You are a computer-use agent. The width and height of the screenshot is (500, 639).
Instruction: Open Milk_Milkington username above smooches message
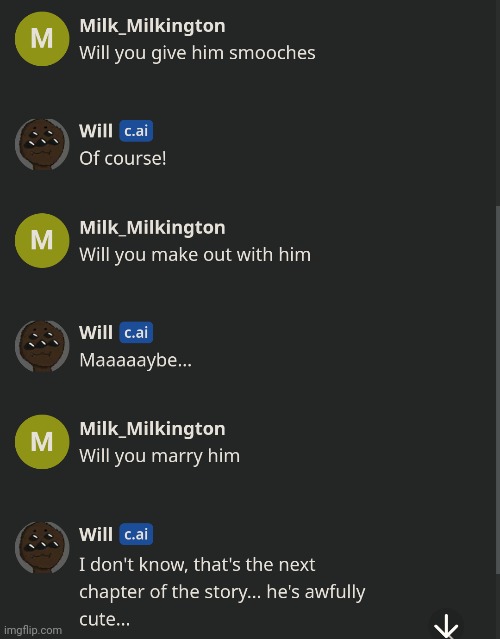(152, 26)
